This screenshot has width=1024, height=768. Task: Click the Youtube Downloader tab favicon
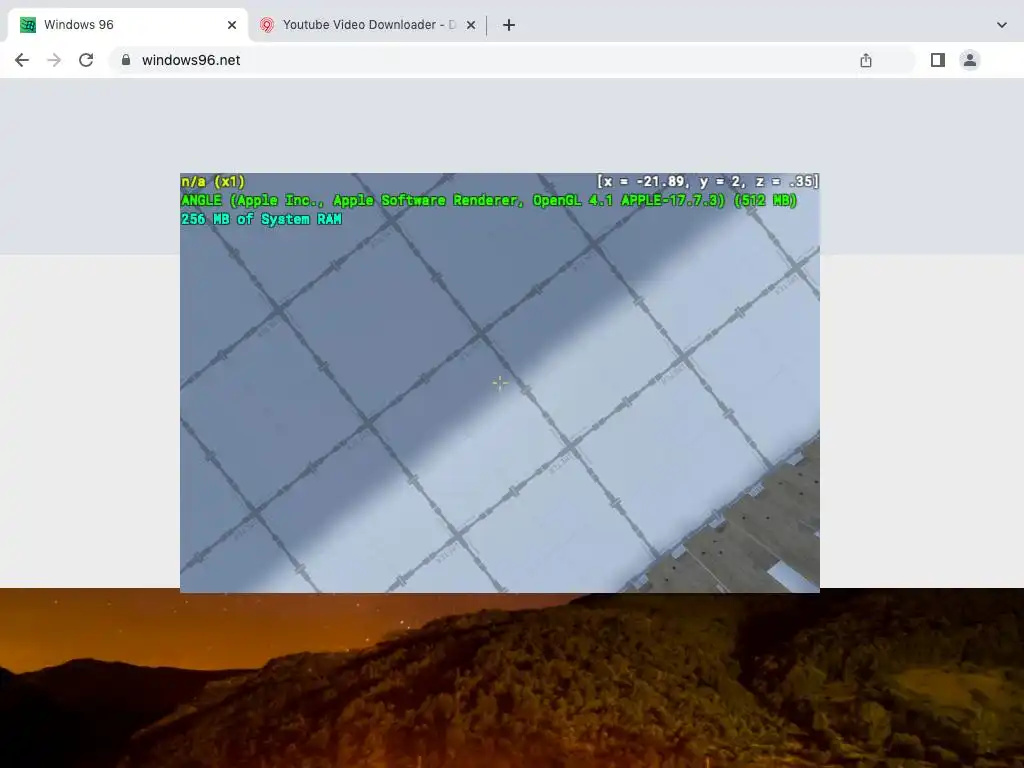point(266,25)
